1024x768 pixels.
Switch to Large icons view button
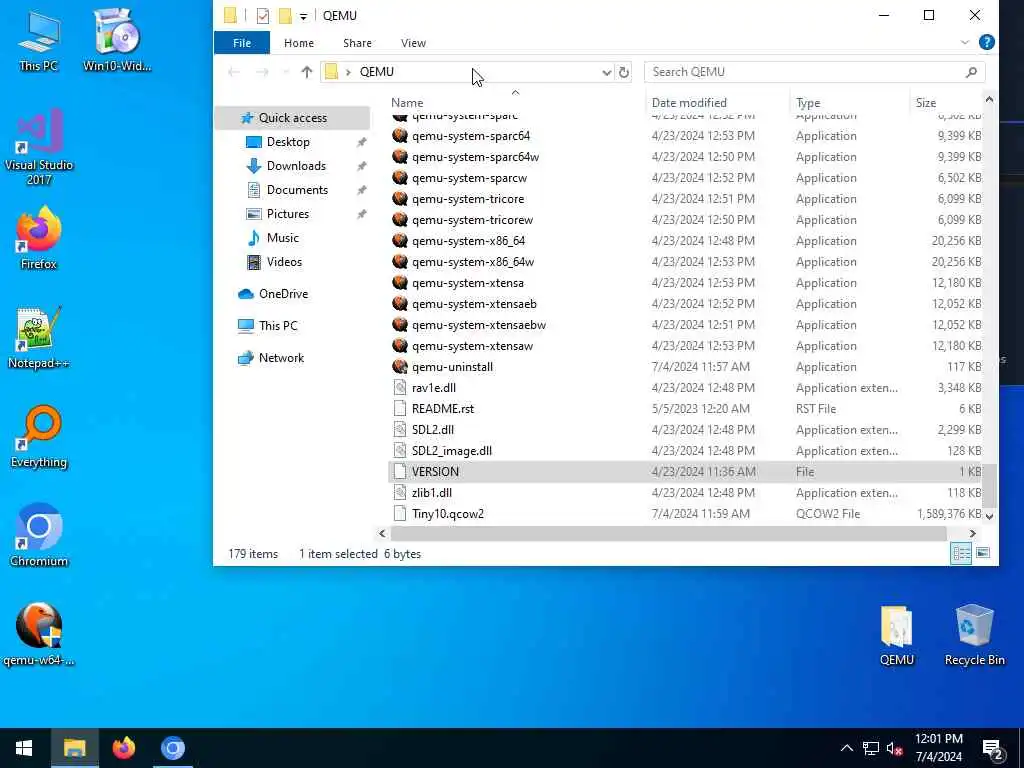coord(982,554)
